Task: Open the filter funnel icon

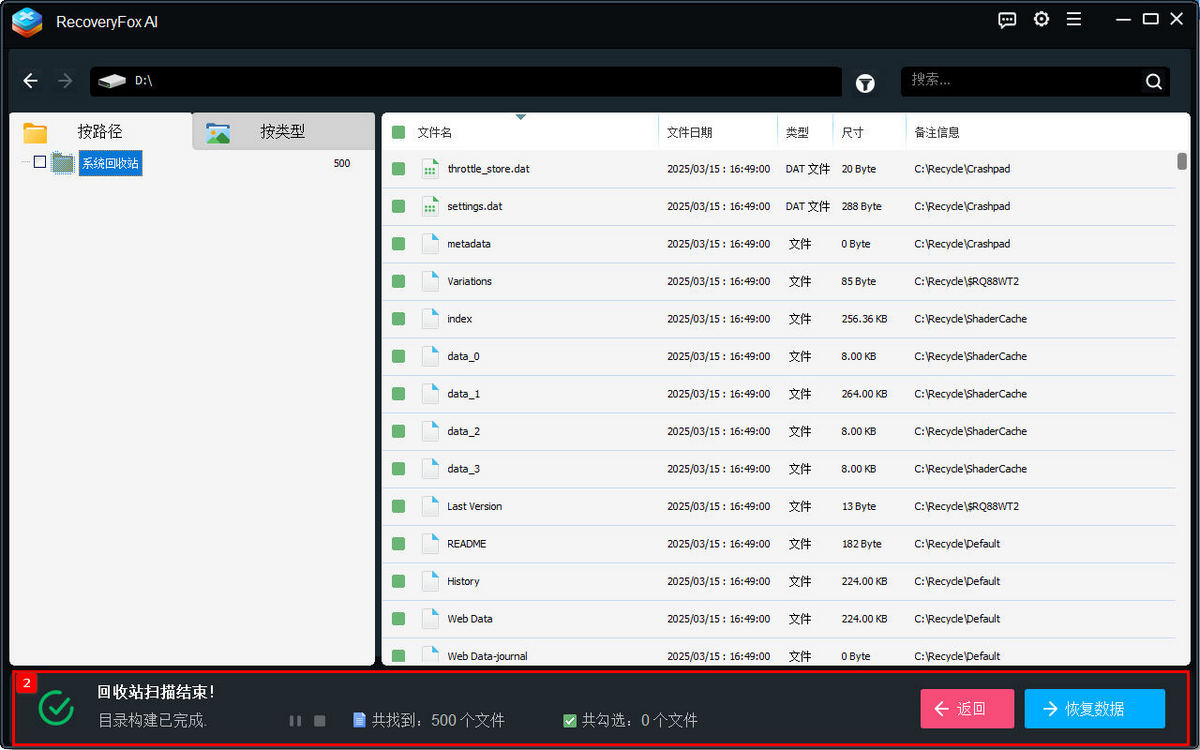Action: pyautogui.click(x=865, y=84)
